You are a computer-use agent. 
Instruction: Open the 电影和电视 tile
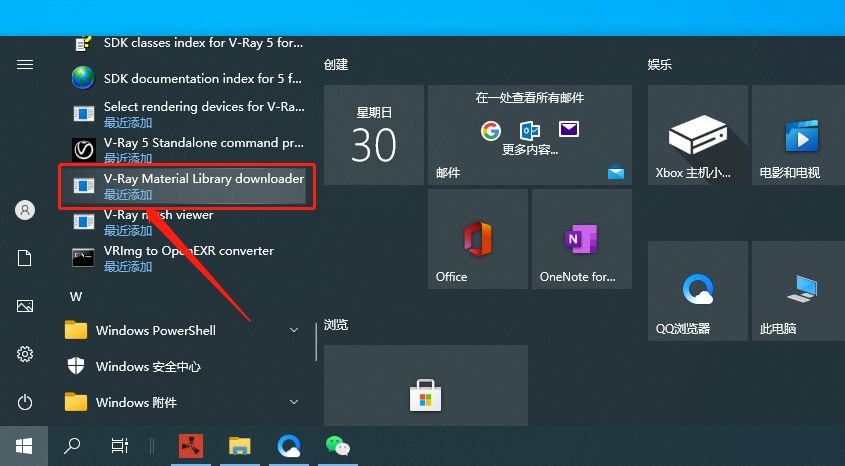(x=799, y=135)
